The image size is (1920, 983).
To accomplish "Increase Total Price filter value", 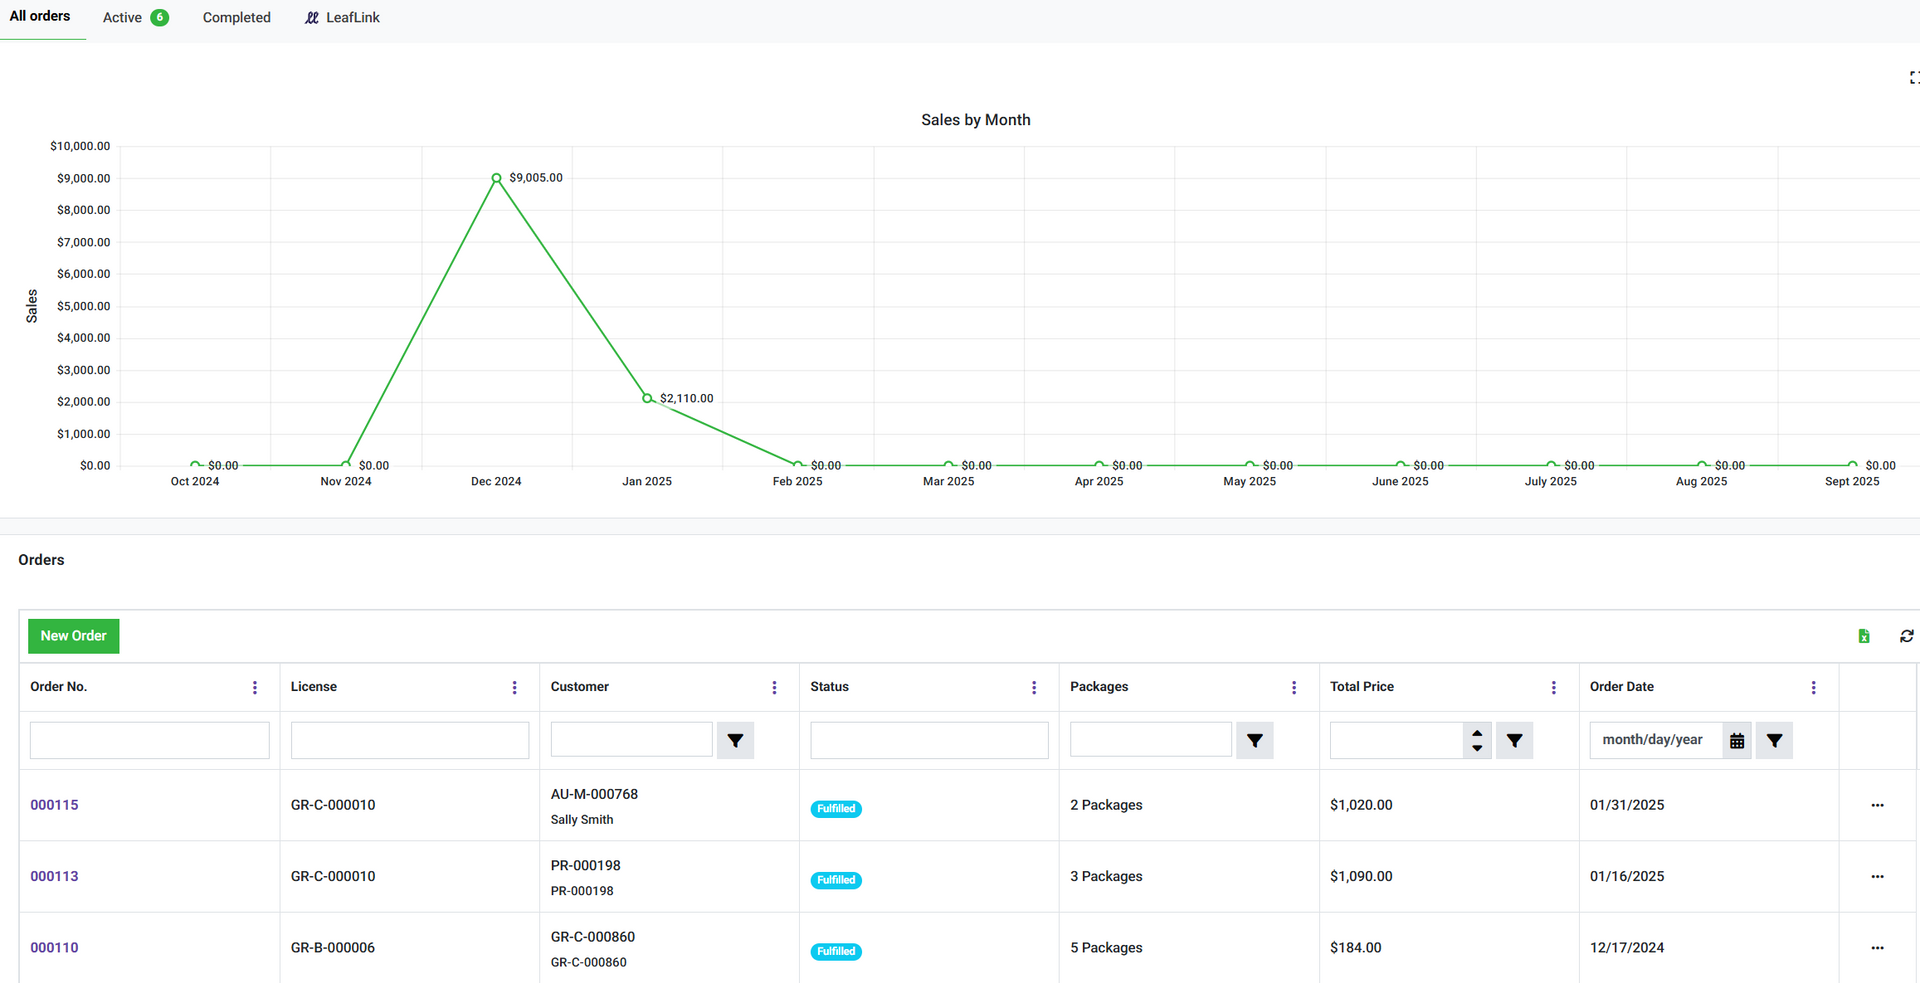I will click(x=1477, y=733).
